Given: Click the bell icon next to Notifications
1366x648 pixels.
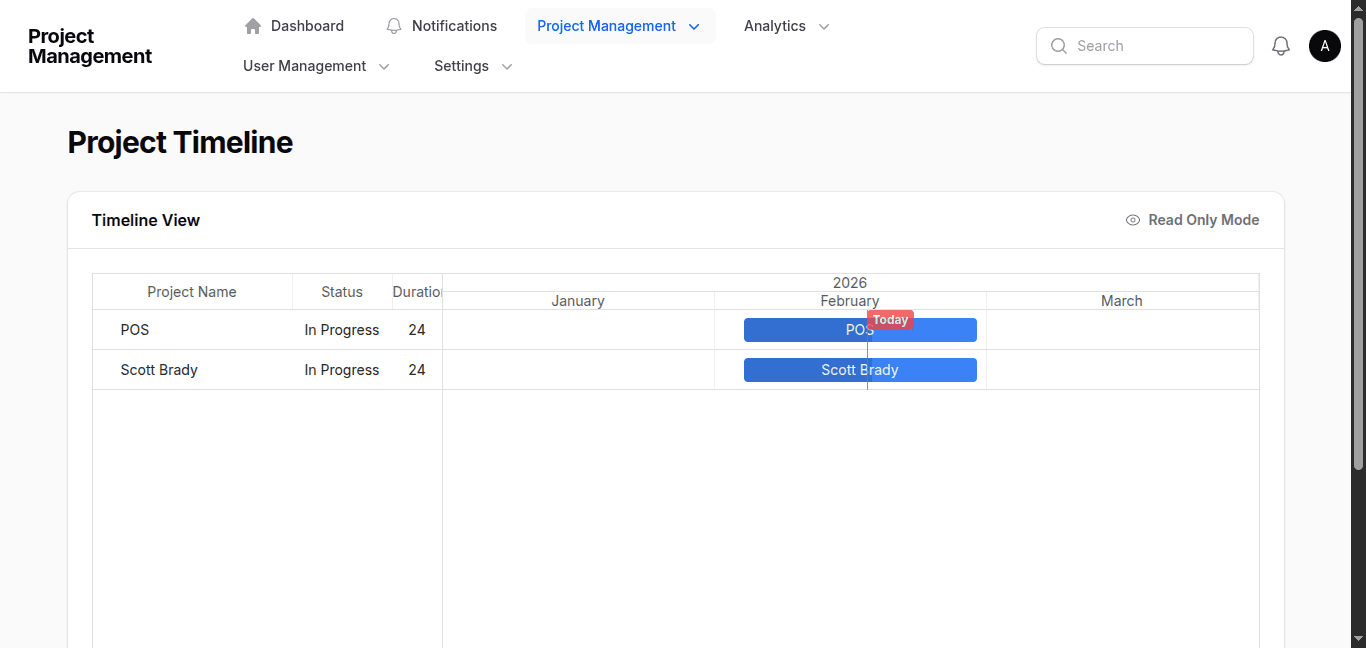Looking at the screenshot, I should click(393, 25).
